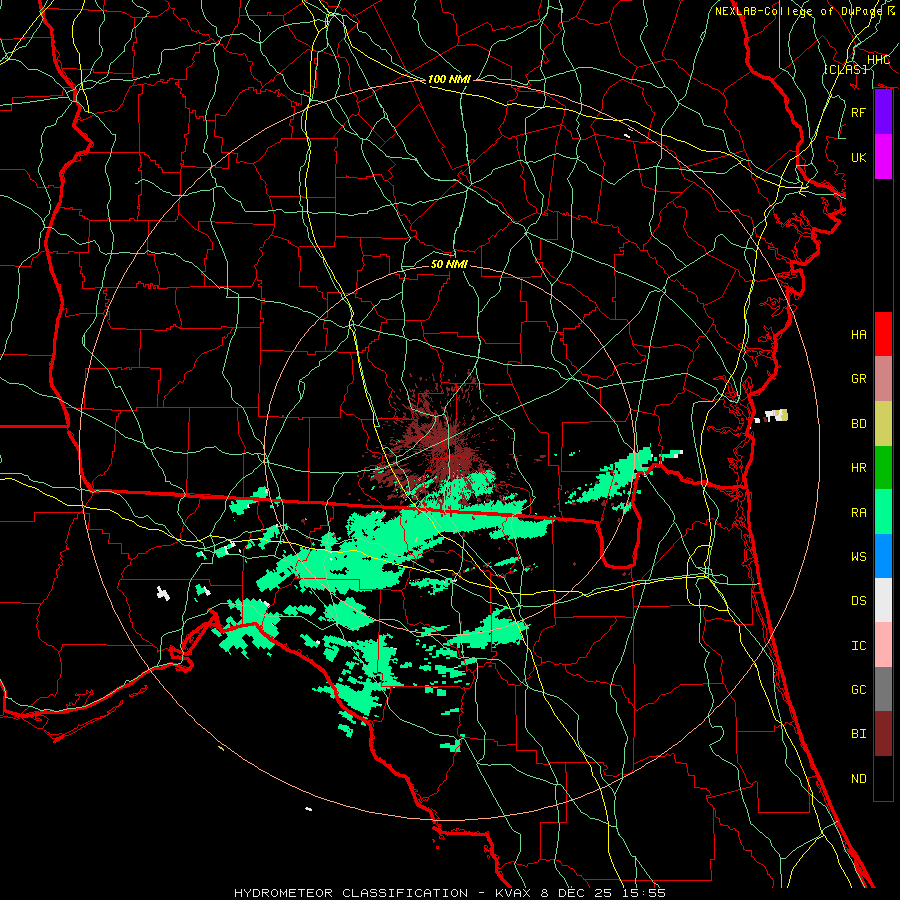Click the 'WS' legend label
The height and width of the screenshot is (900, 900).
858,556
